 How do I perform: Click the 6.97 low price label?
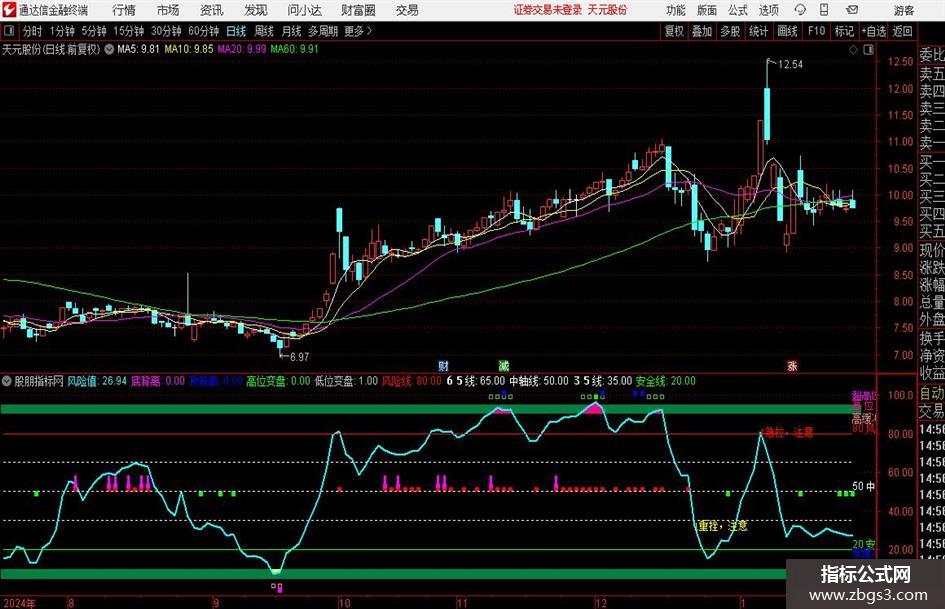(300, 357)
